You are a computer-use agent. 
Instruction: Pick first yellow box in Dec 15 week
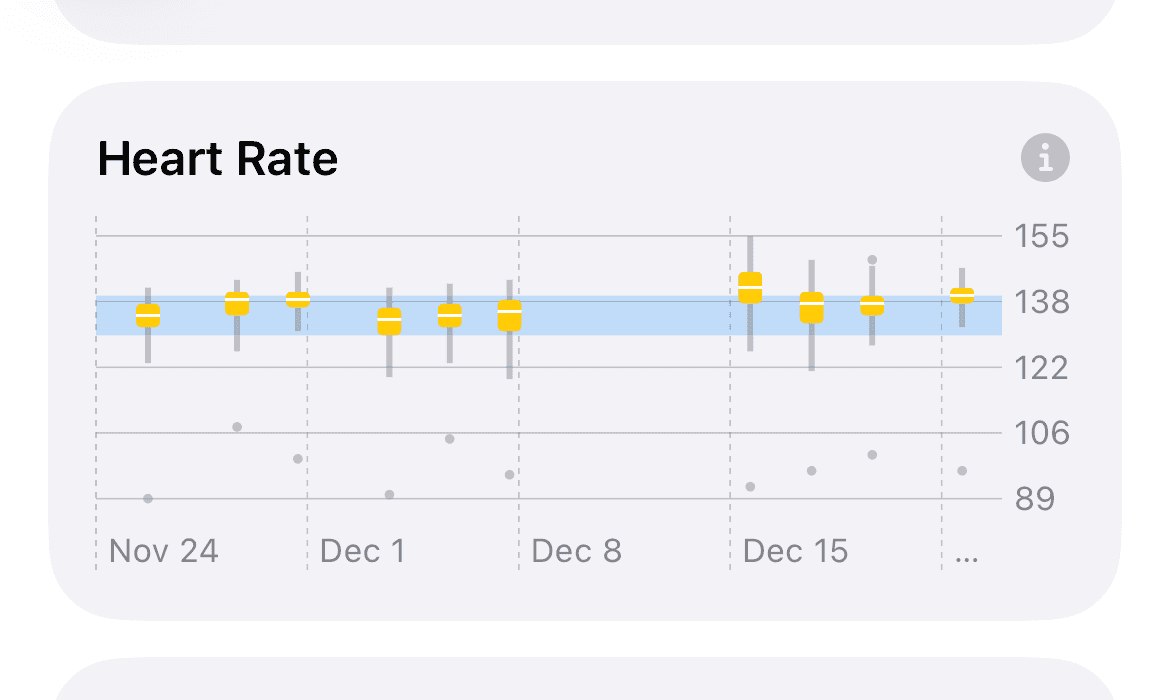point(750,287)
